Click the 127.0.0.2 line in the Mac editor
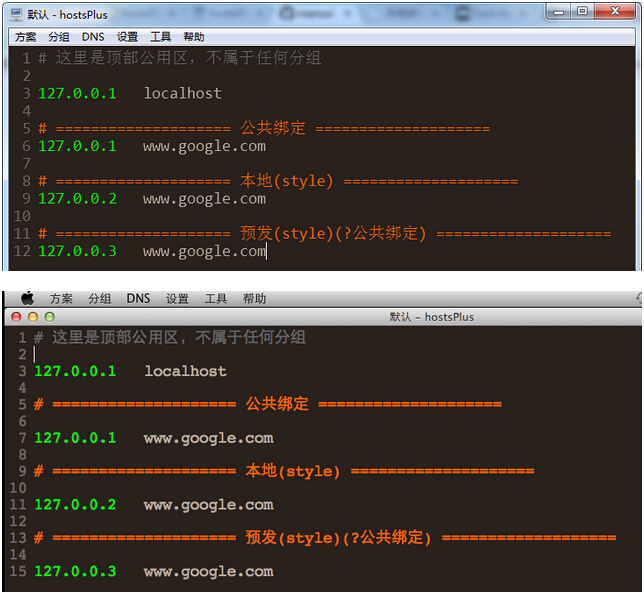 click(x=75, y=505)
